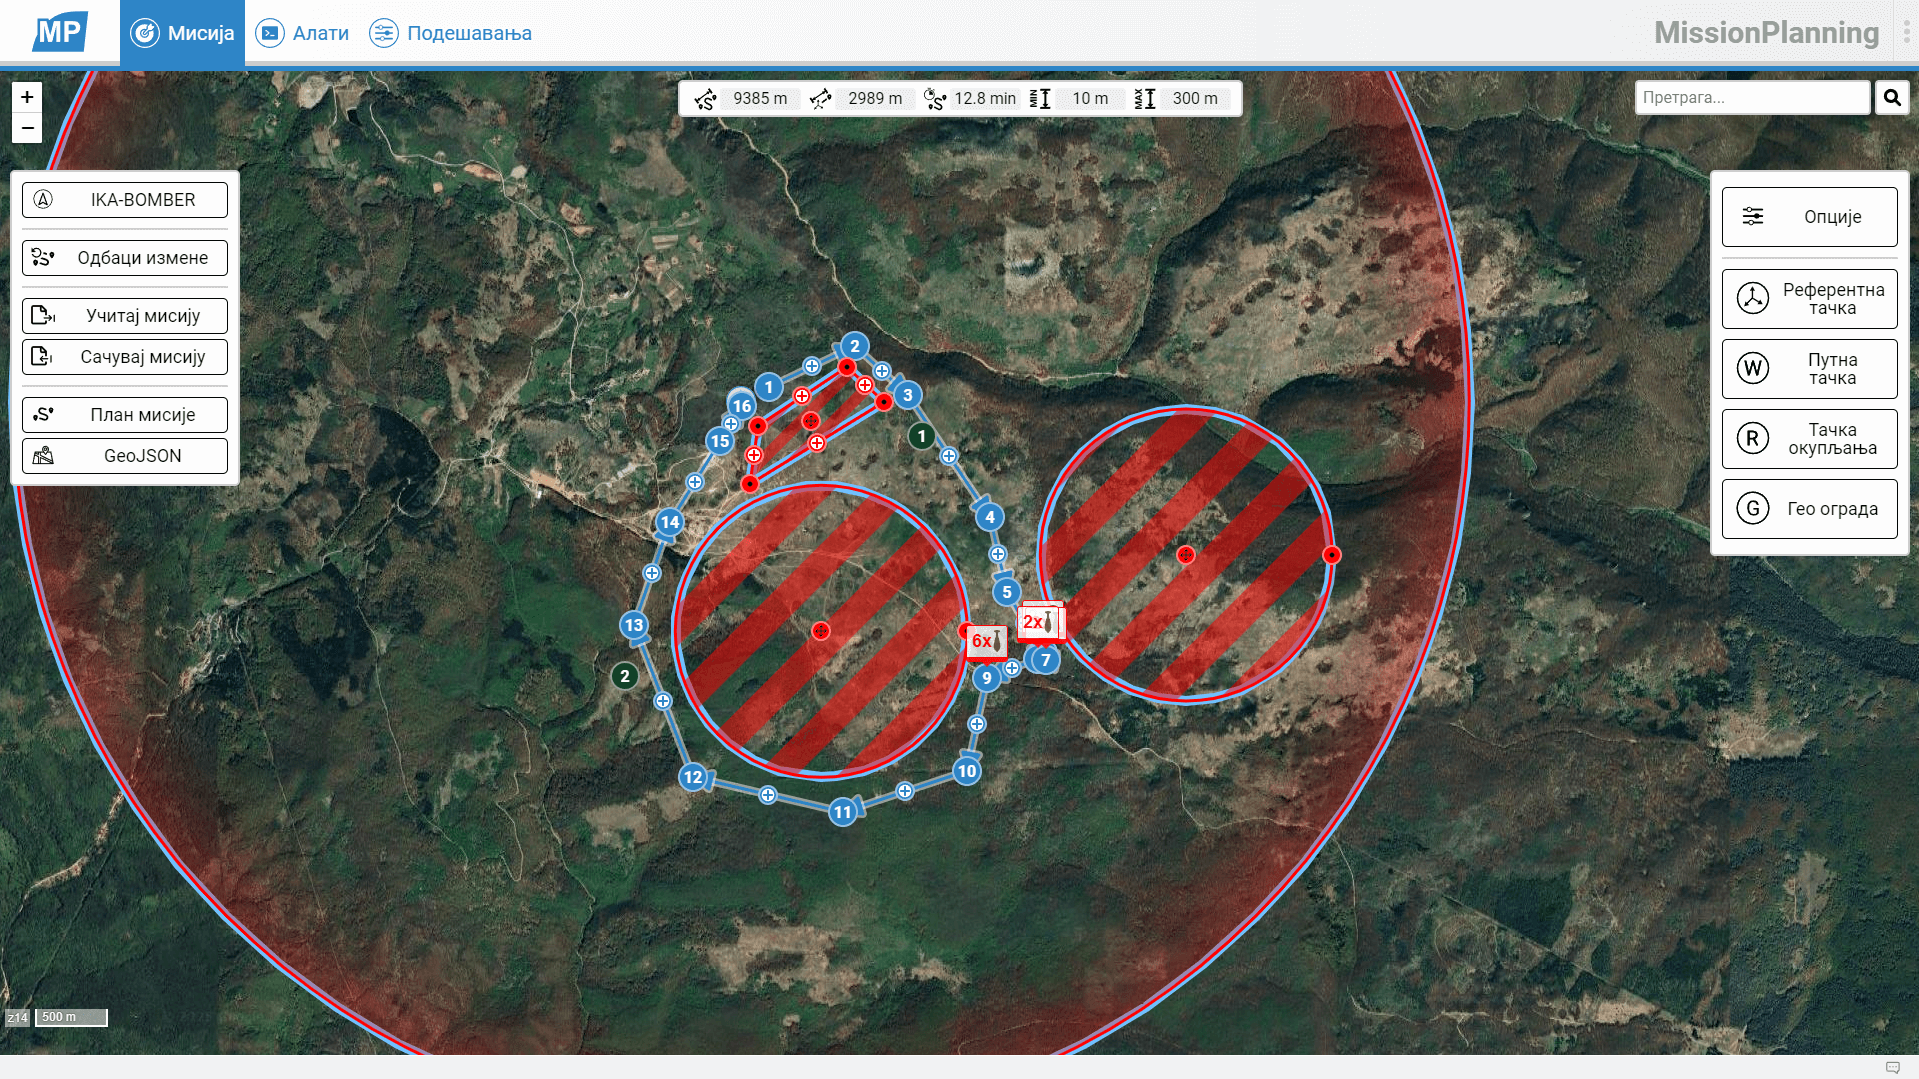Click Сачувај мисију button
Image resolution: width=1919 pixels, height=1079 pixels.
tap(124, 356)
